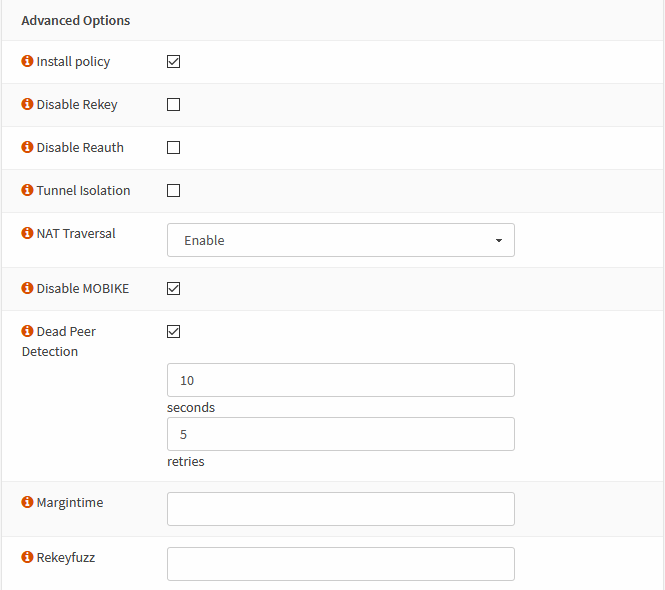Screen dimensions: 665x590
Task: Open Tunnel Isolation help icon
Action: 27,190
